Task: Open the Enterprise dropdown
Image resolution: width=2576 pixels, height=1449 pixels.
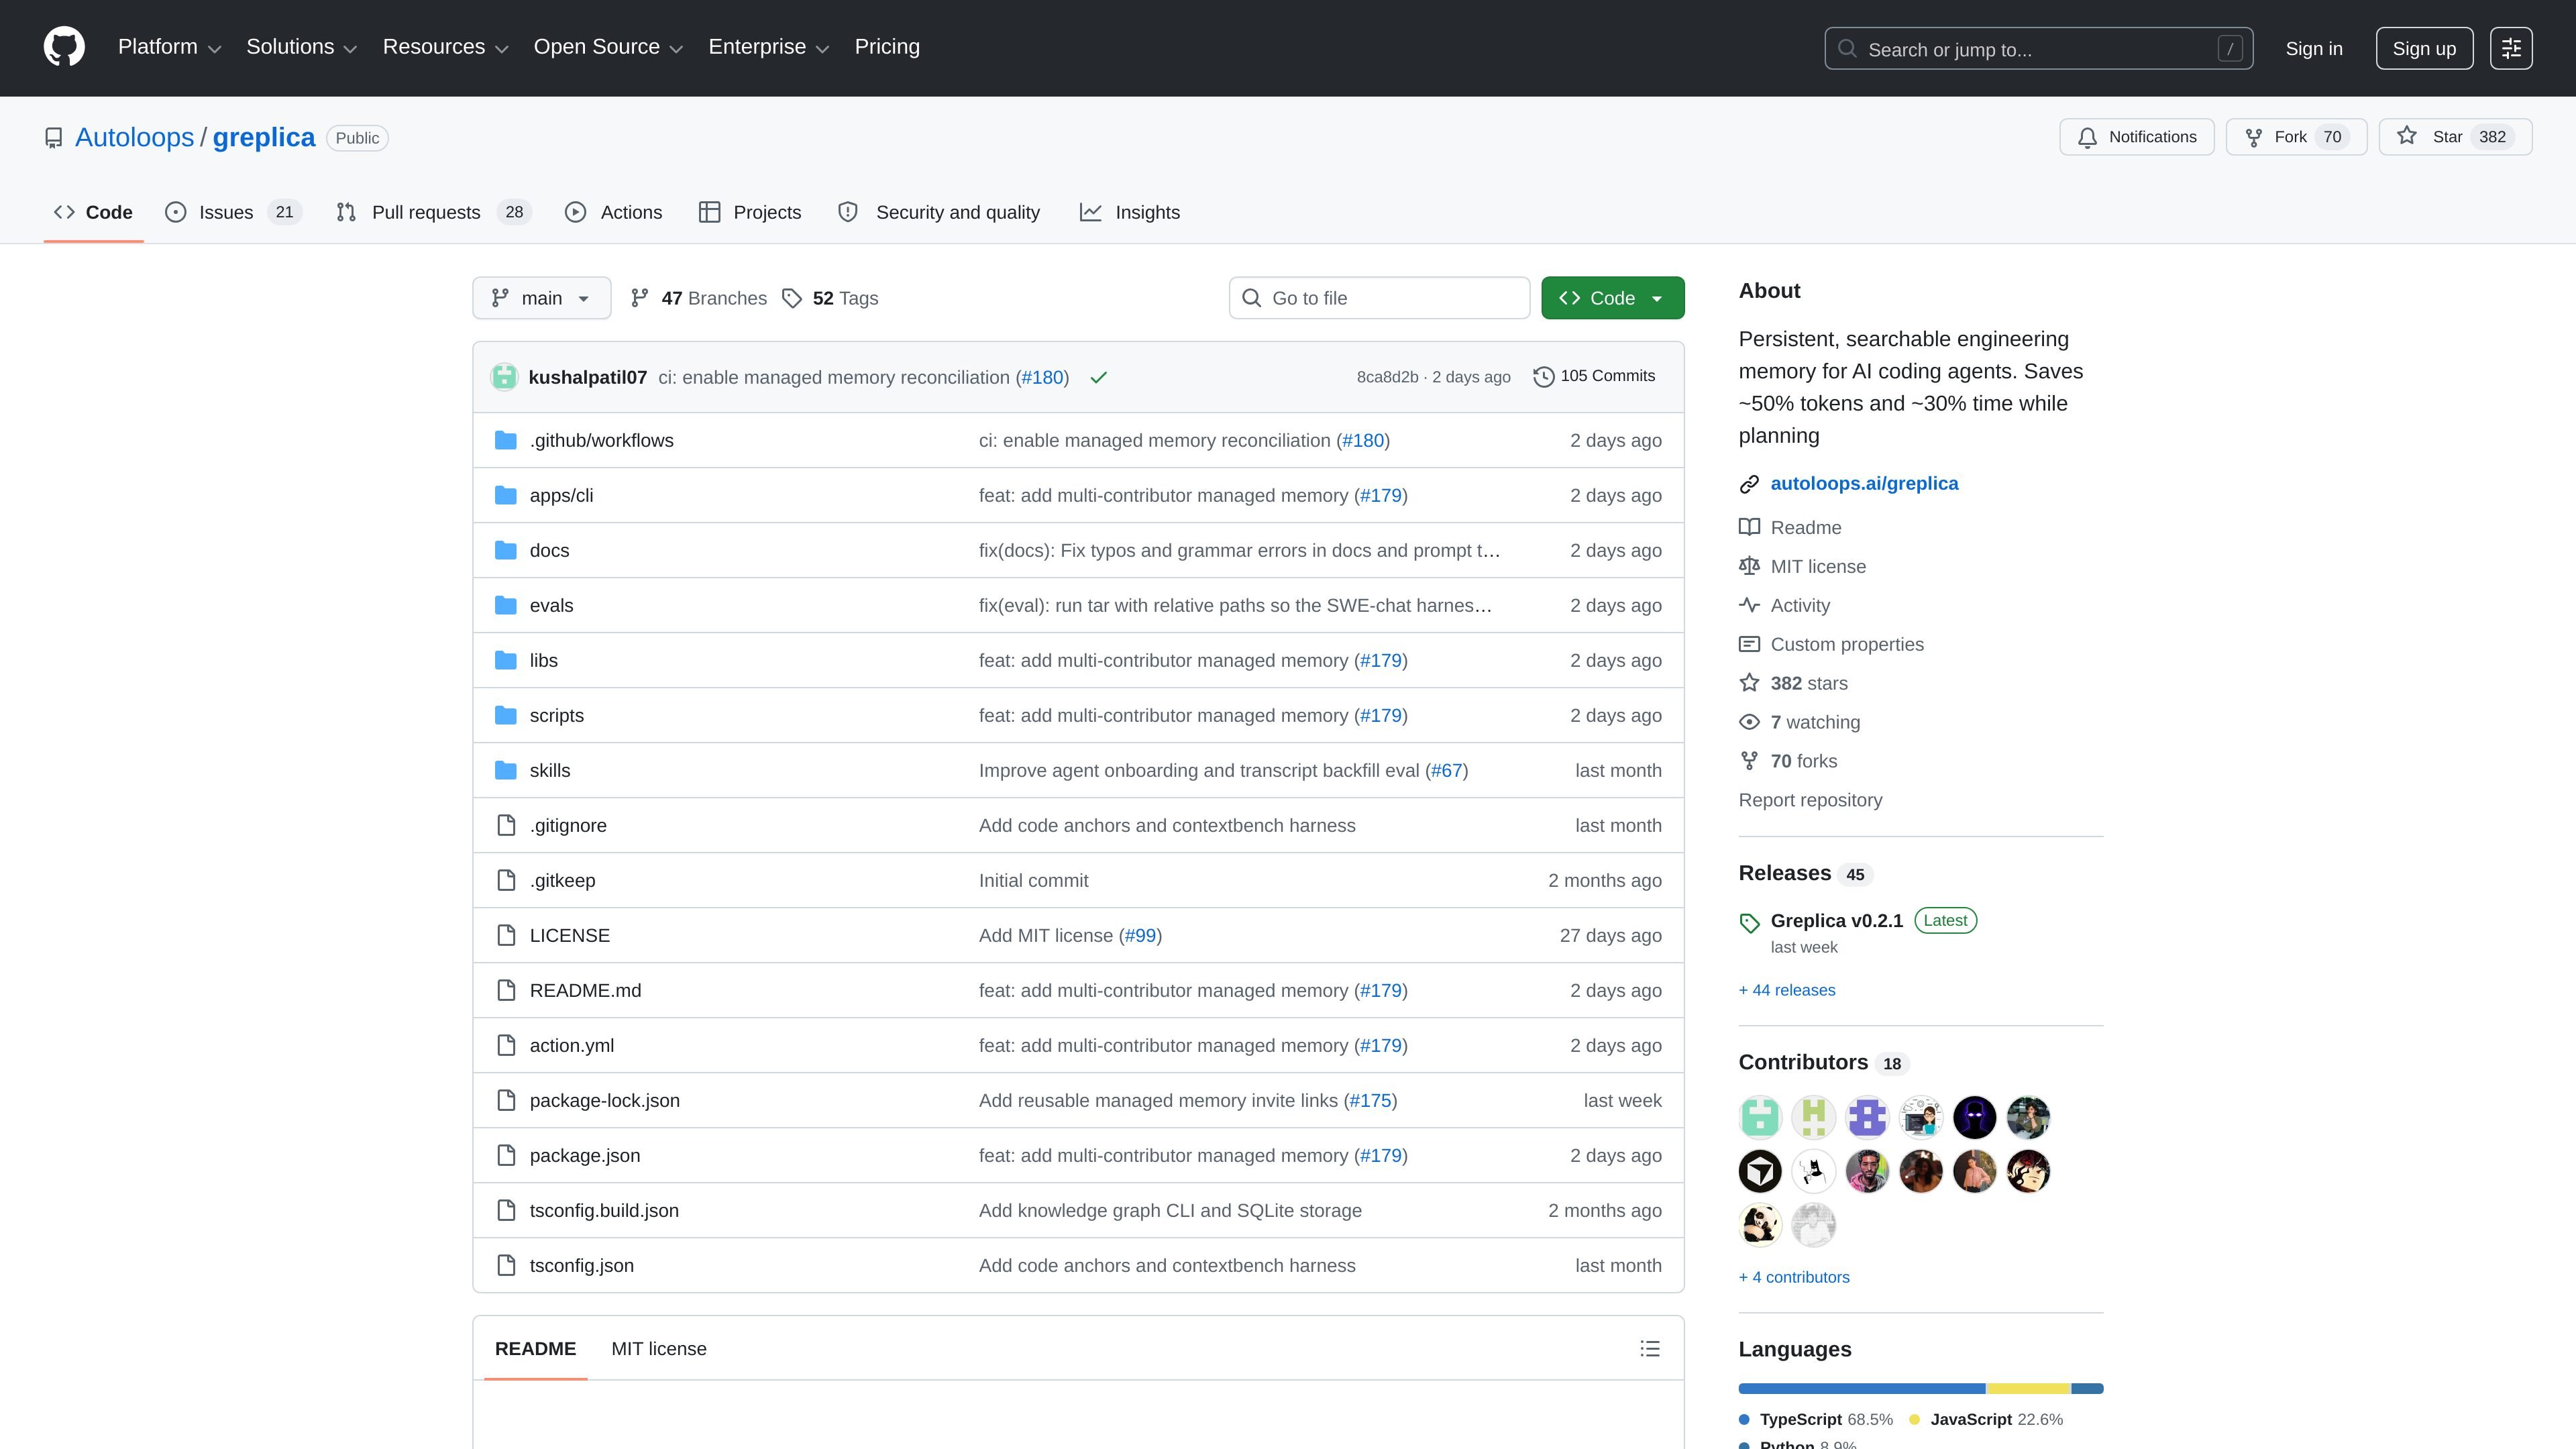Action: [x=768, y=47]
